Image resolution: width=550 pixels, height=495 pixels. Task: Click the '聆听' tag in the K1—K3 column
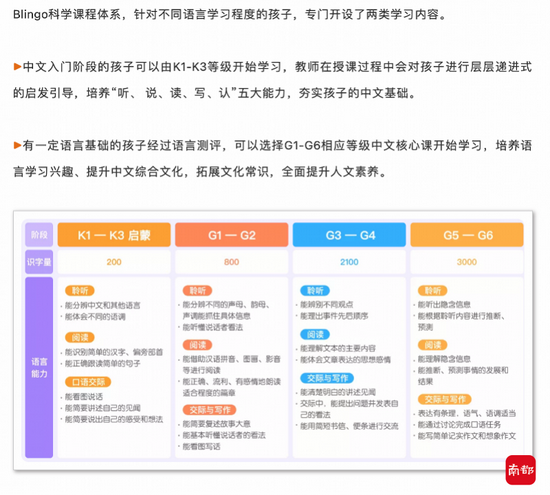point(80,290)
